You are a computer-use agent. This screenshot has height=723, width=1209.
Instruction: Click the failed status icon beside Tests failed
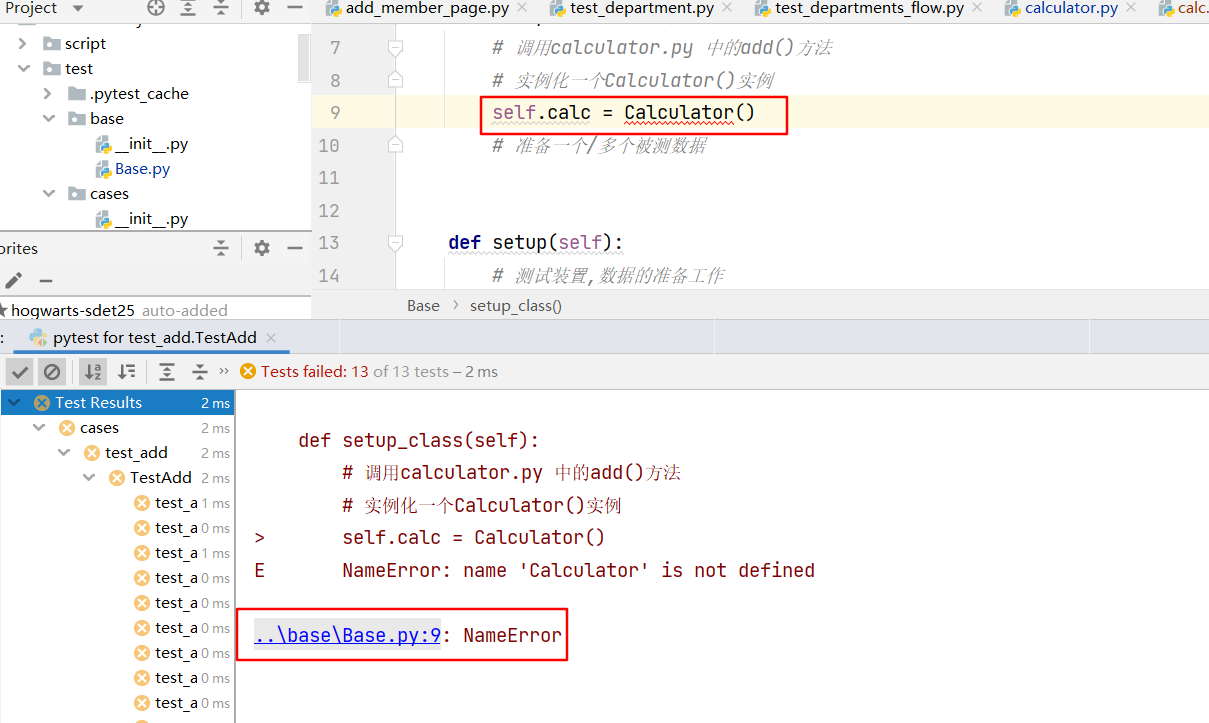[248, 371]
